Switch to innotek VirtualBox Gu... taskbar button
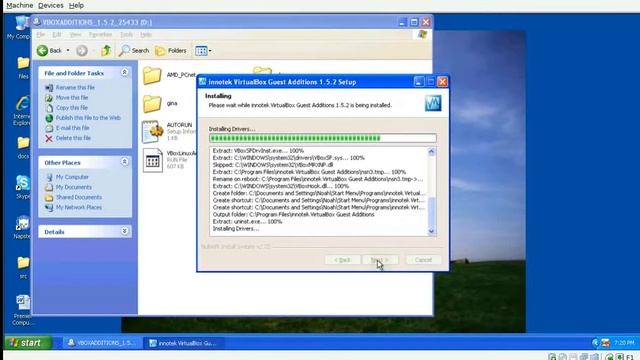Image resolution: width=640 pixels, height=360 pixels. [x=184, y=343]
